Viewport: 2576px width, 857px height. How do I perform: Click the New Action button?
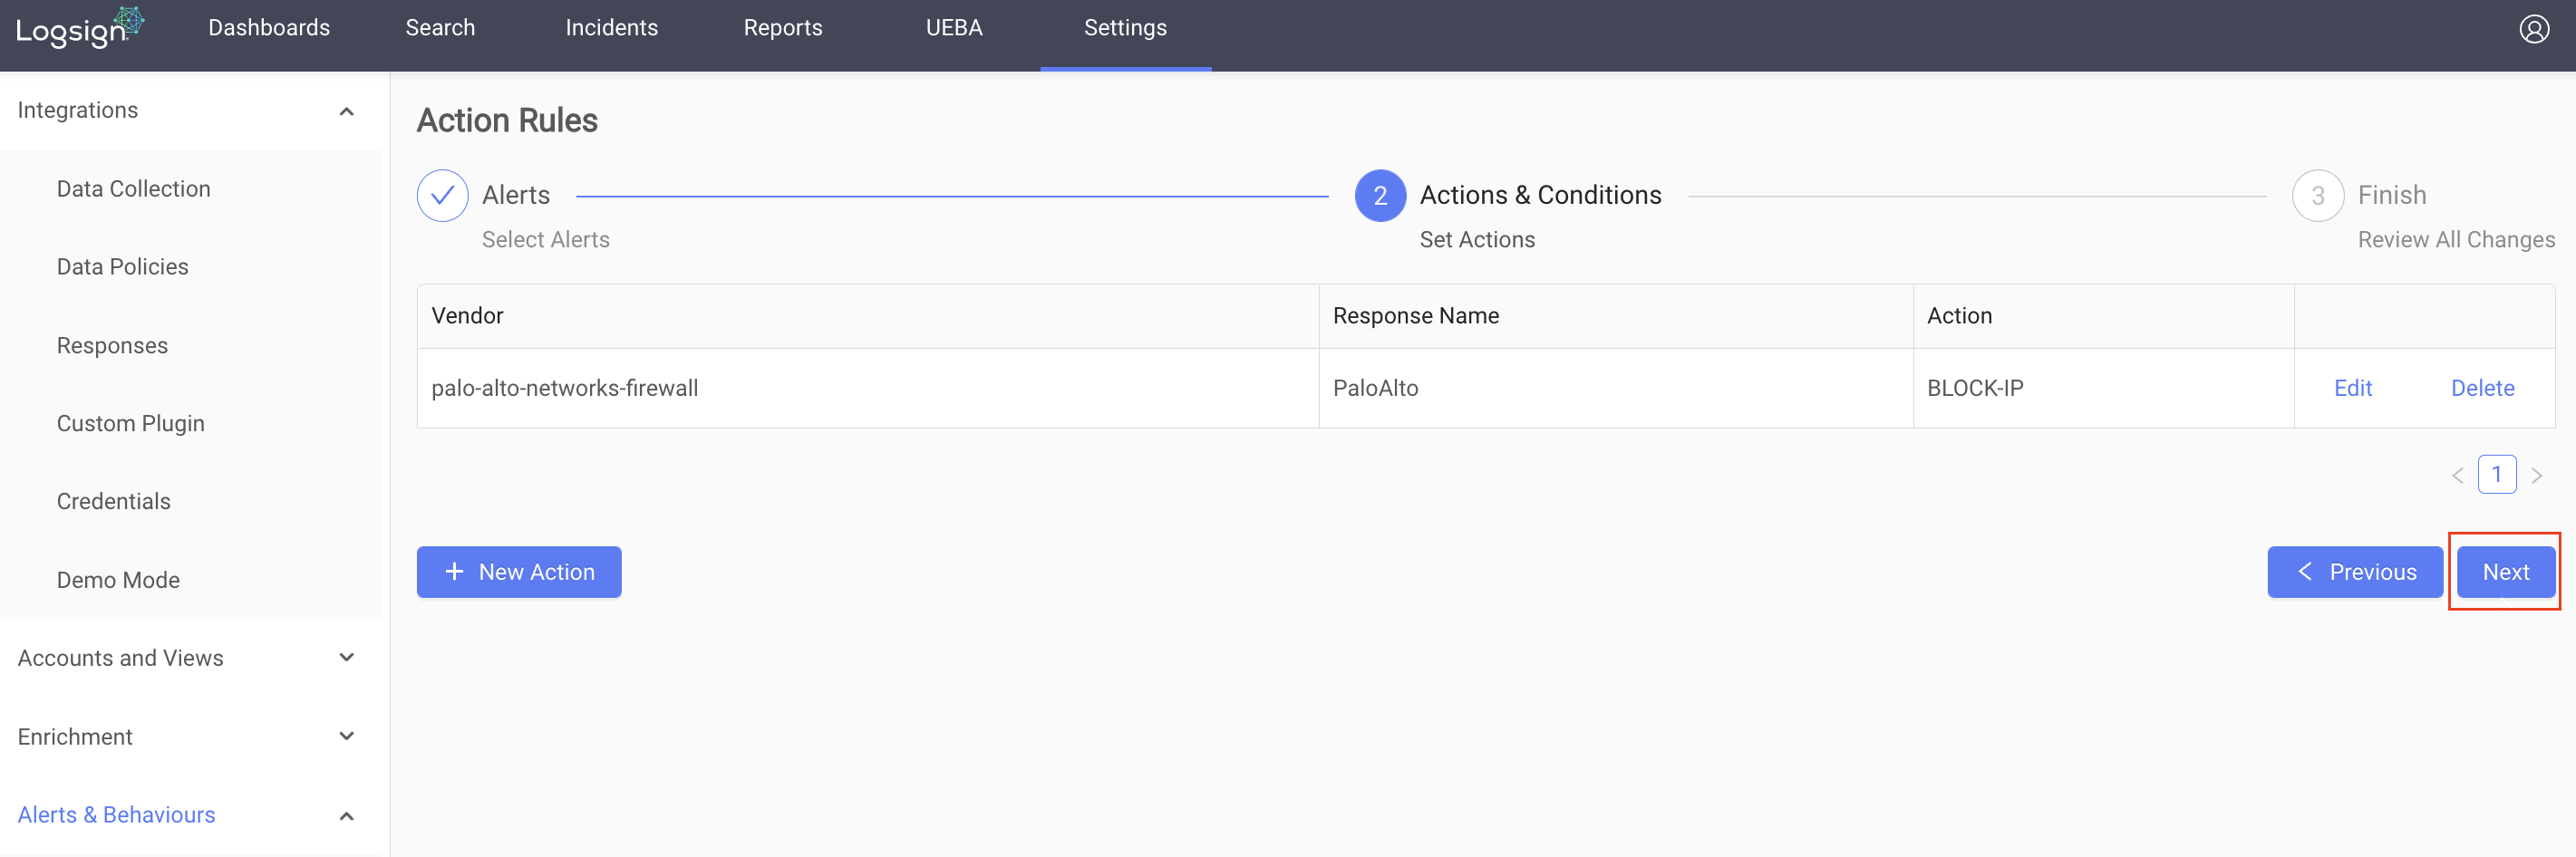(x=519, y=572)
